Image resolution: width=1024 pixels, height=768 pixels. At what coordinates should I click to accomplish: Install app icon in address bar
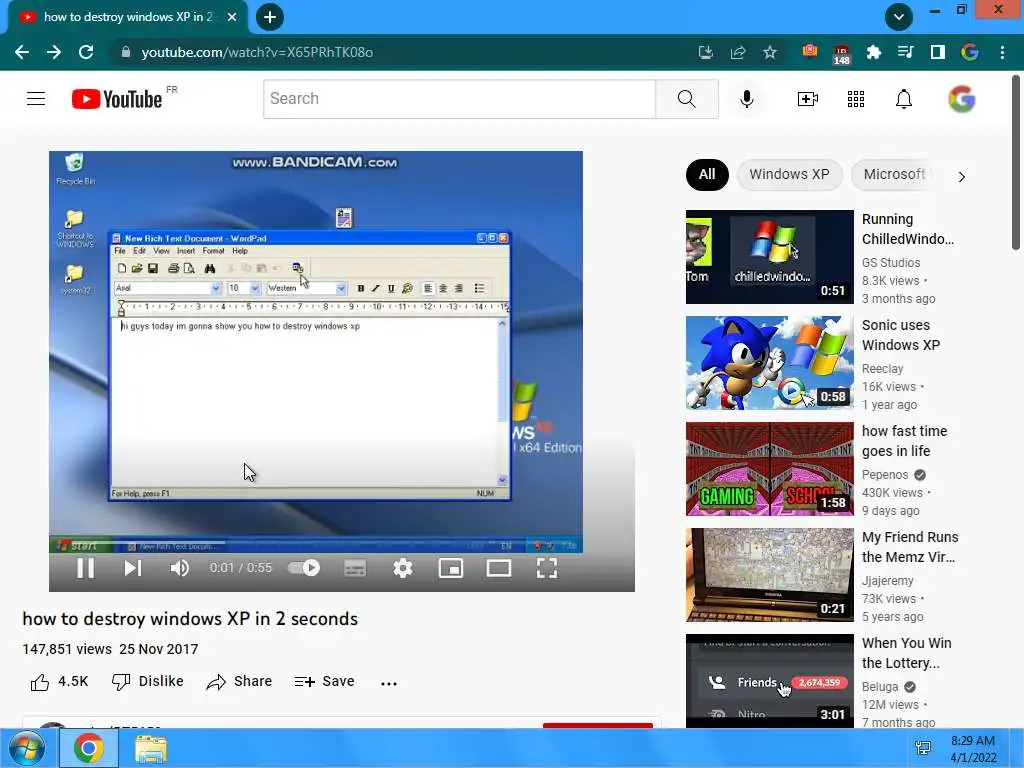(706, 52)
